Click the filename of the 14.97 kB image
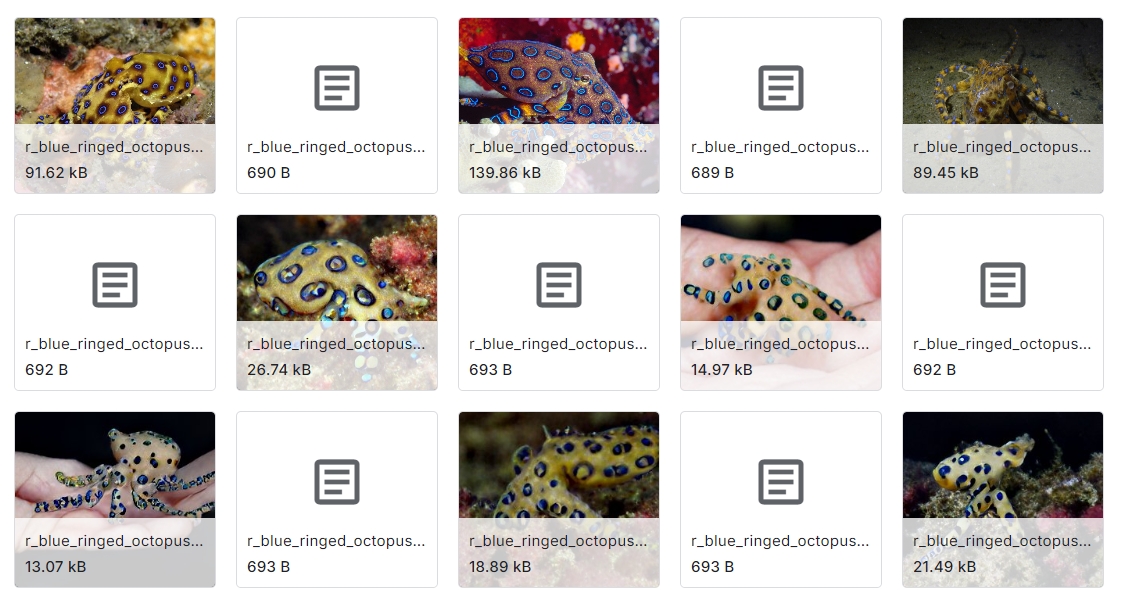Viewport: 1121px width, 590px height. pos(780,344)
